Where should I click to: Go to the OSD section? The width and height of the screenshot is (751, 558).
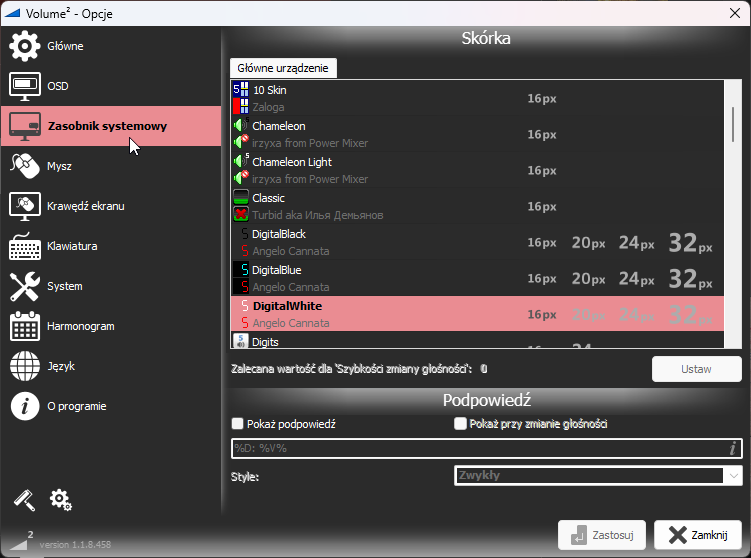(58, 86)
